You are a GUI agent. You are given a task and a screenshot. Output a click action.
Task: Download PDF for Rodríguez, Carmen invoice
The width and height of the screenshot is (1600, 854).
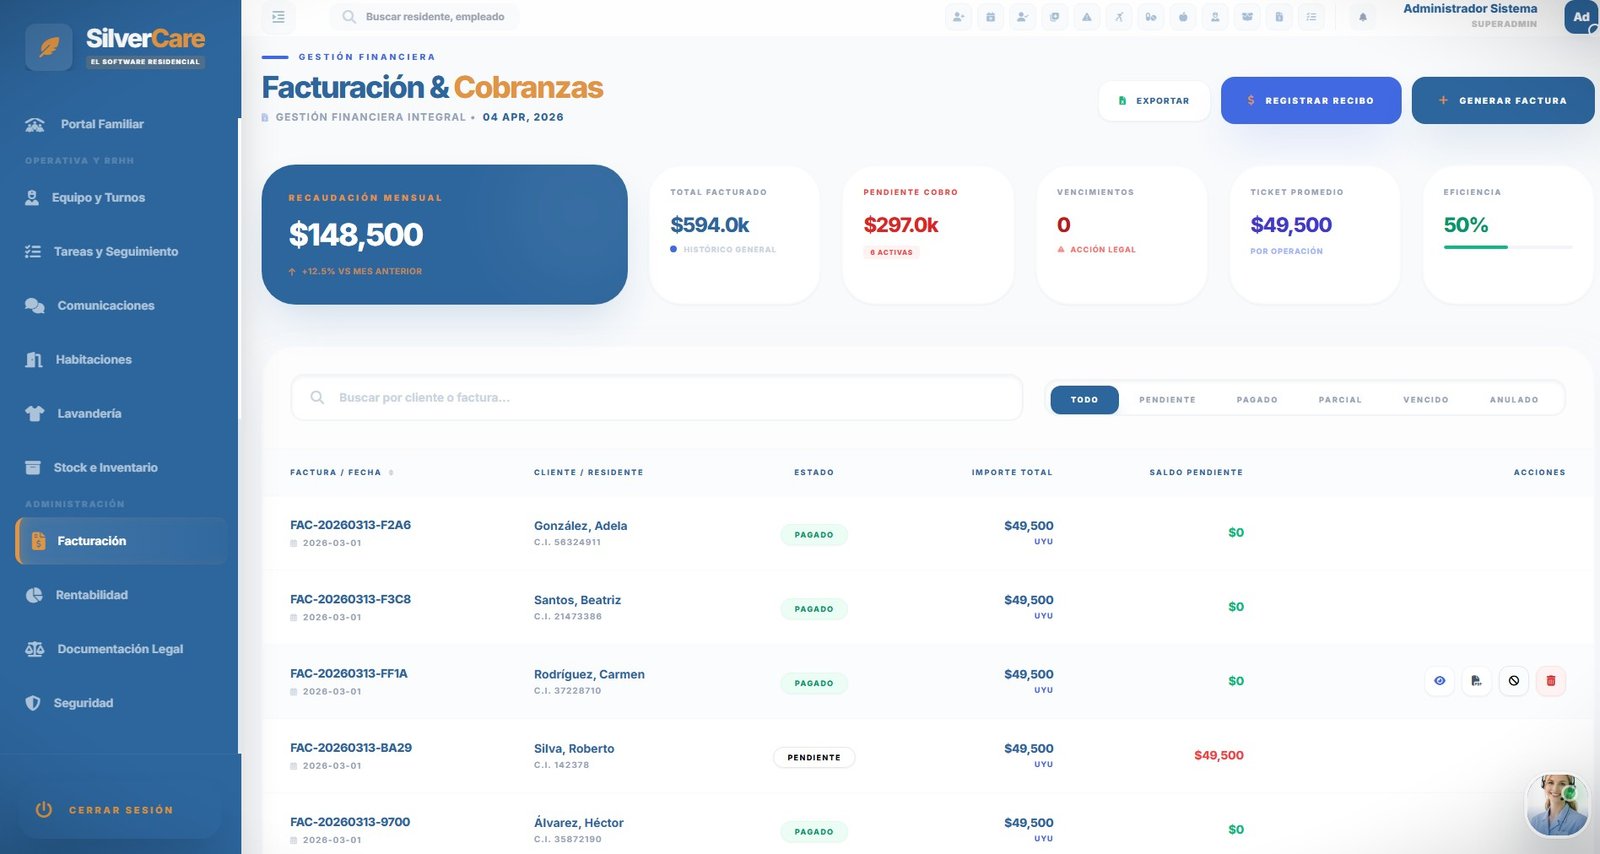pyautogui.click(x=1476, y=681)
